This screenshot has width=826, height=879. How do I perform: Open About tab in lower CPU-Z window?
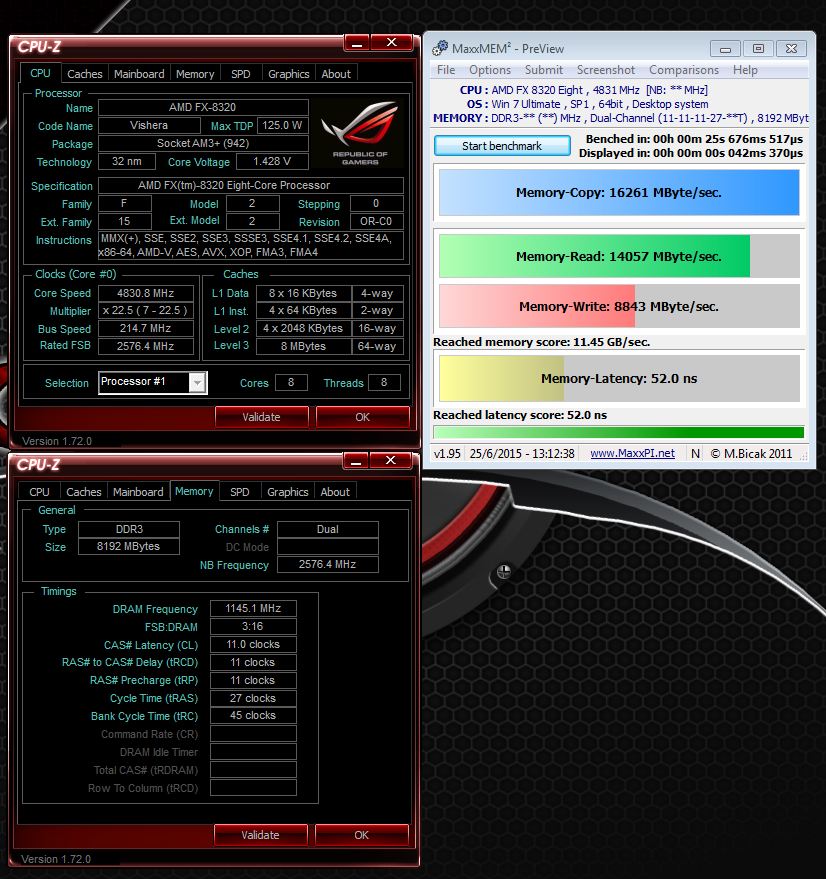pos(335,492)
